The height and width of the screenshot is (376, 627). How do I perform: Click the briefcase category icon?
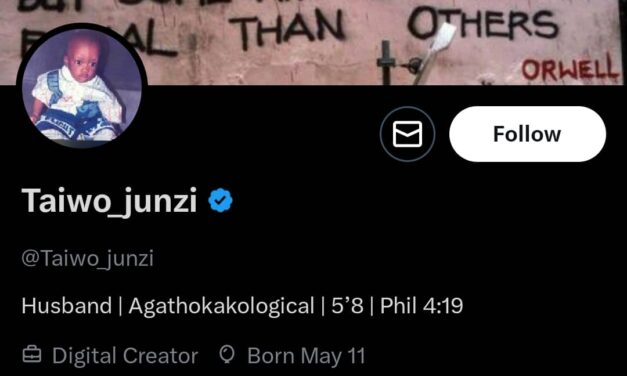32,354
